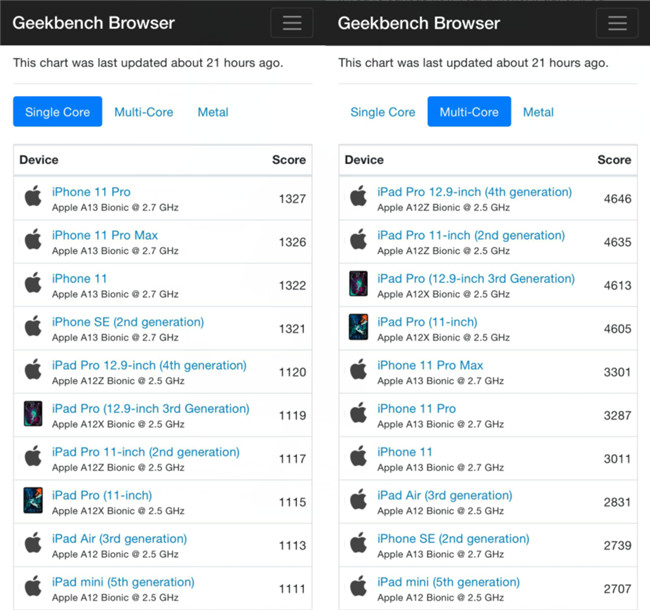Open iPad Pro 12.9-inch (4th generation) link scoring 1120
This screenshot has height=610, width=650.
(149, 366)
